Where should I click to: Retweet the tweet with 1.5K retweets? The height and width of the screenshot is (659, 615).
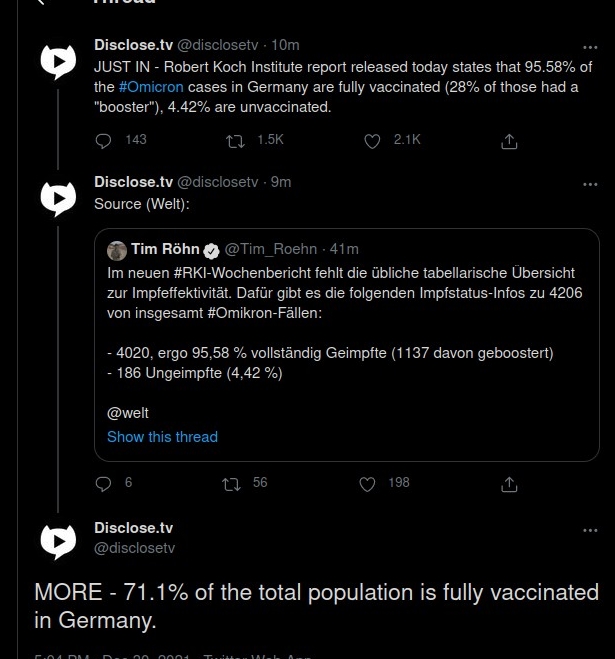[x=235, y=141]
